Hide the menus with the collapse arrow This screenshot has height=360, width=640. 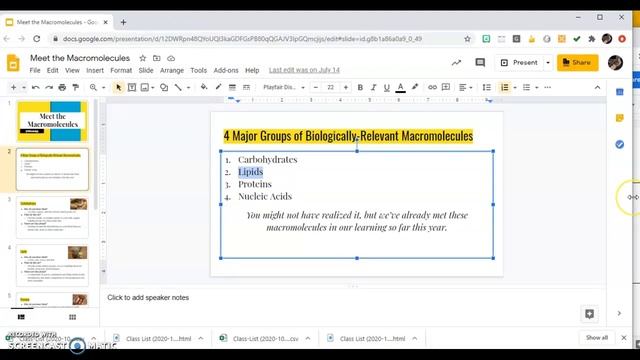tap(597, 87)
